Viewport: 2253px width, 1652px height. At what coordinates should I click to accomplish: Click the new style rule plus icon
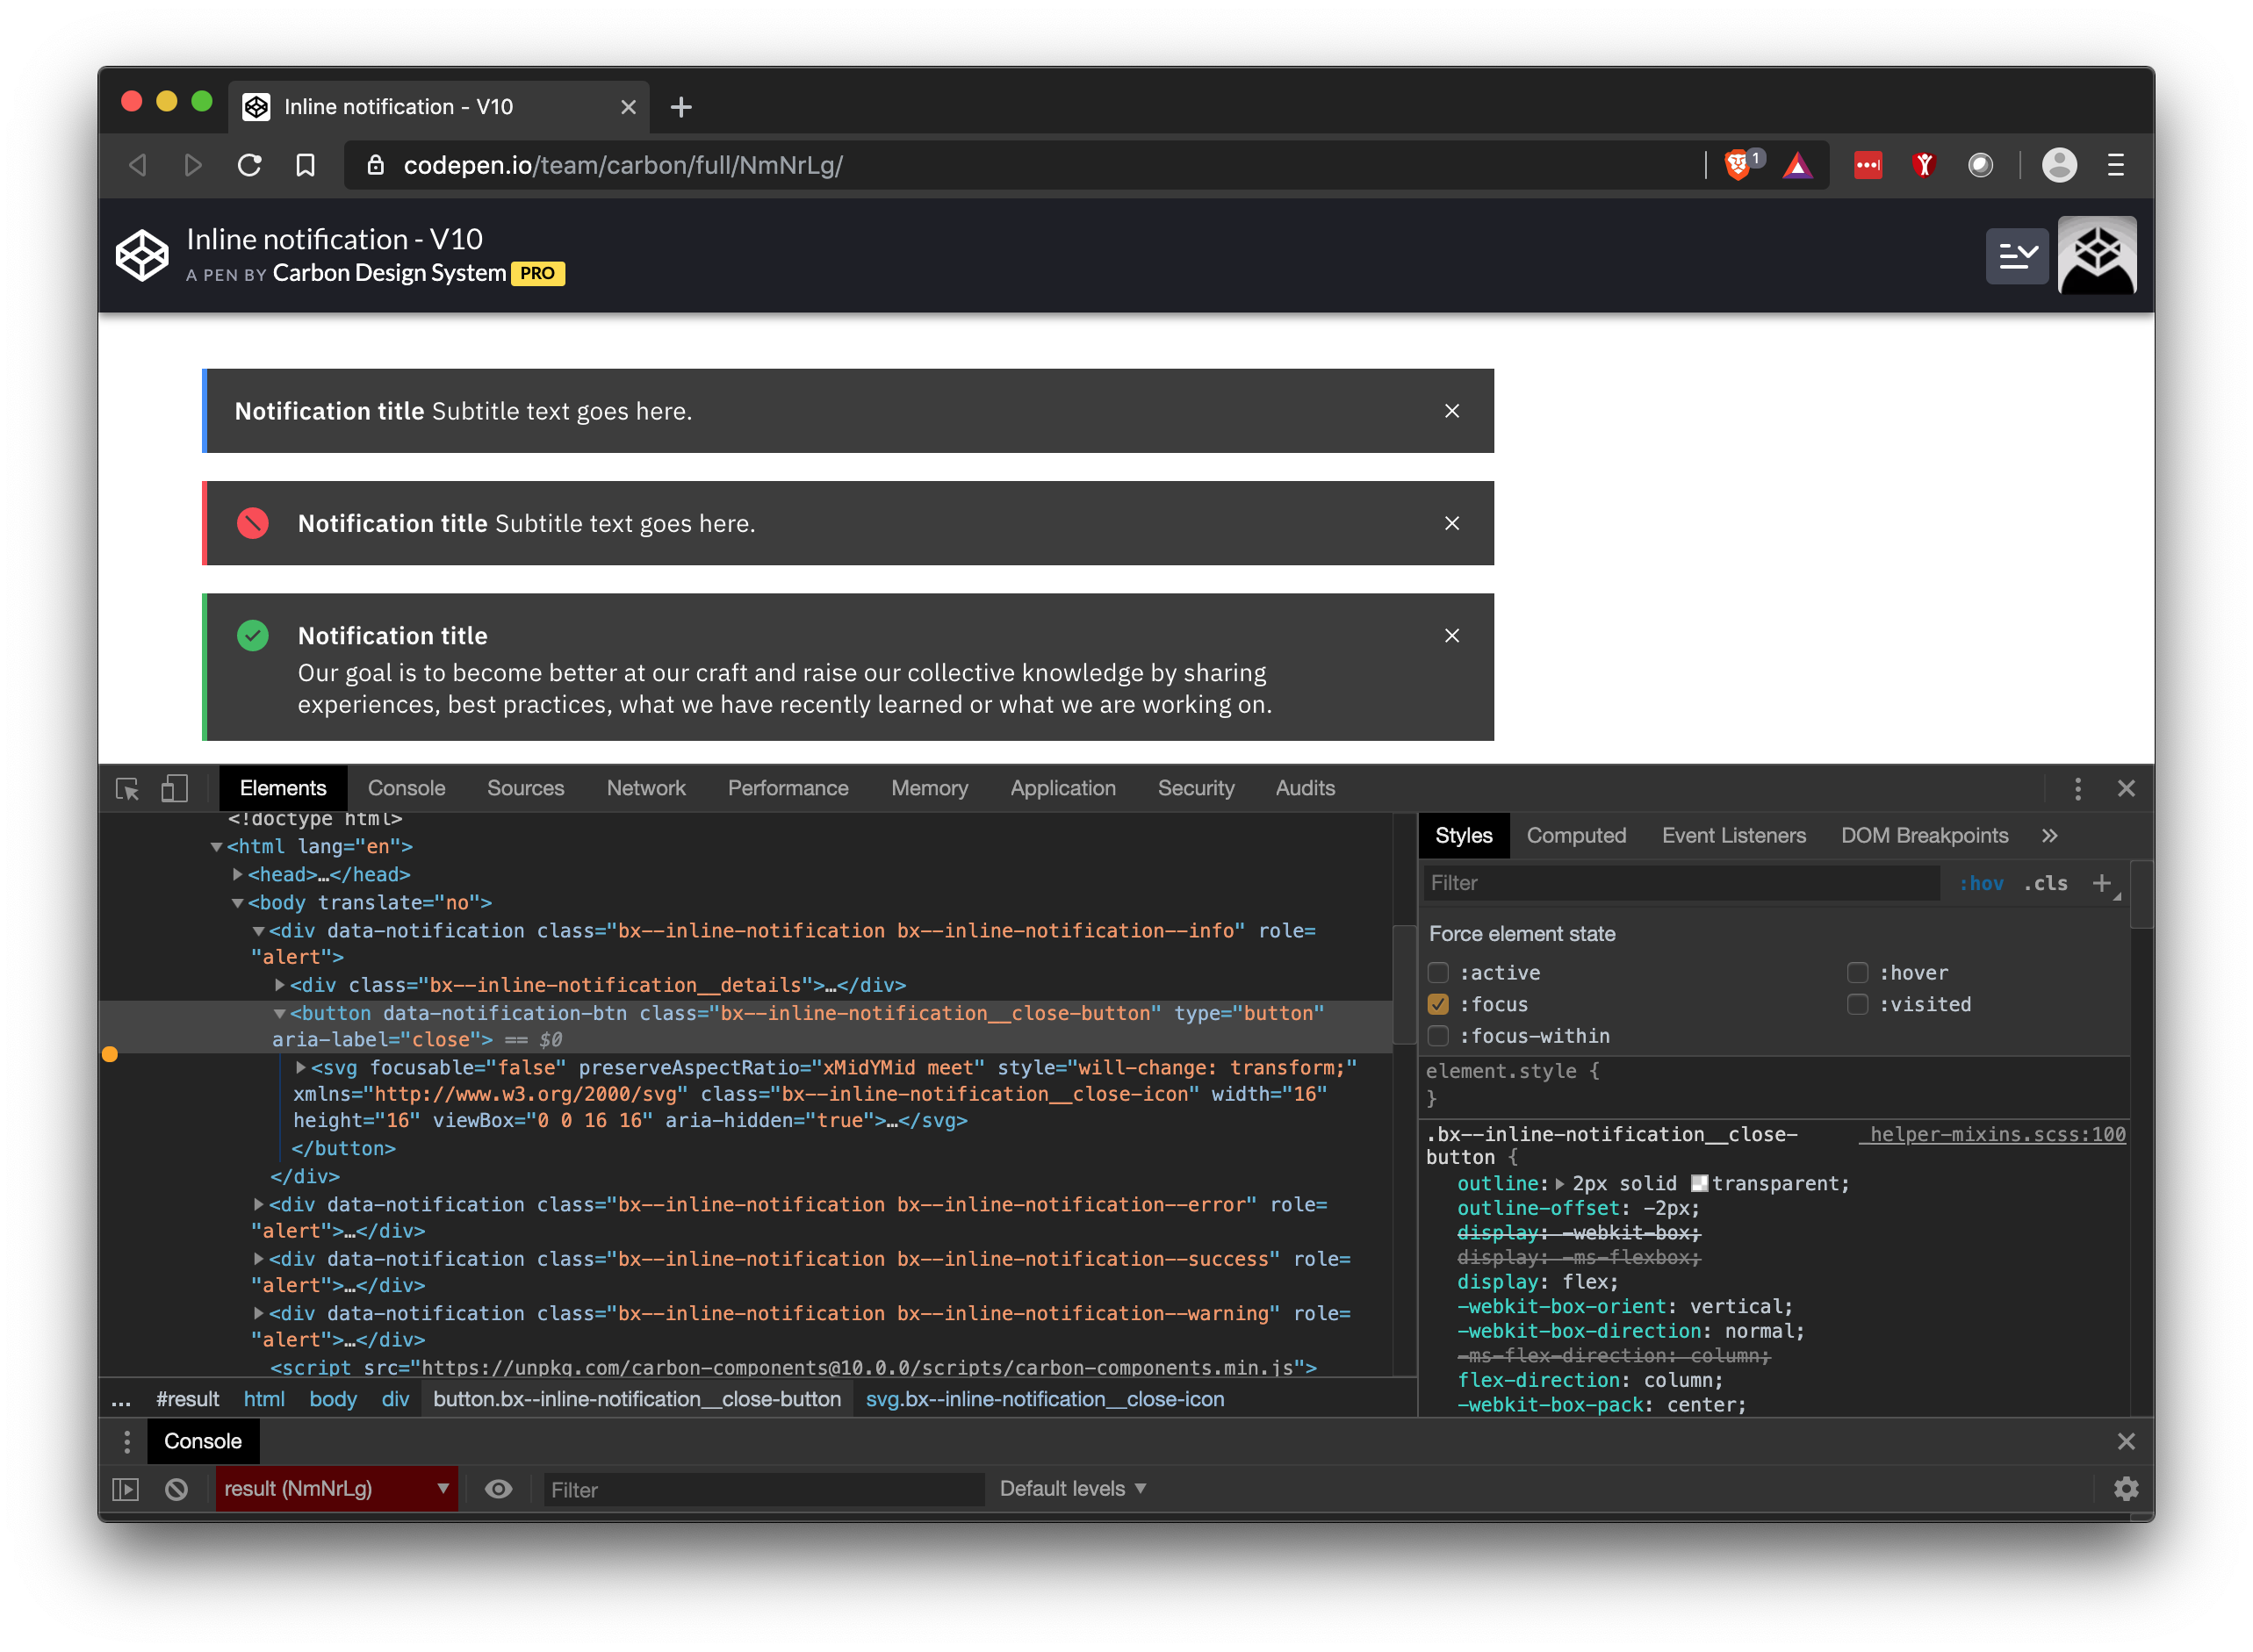click(x=2101, y=883)
